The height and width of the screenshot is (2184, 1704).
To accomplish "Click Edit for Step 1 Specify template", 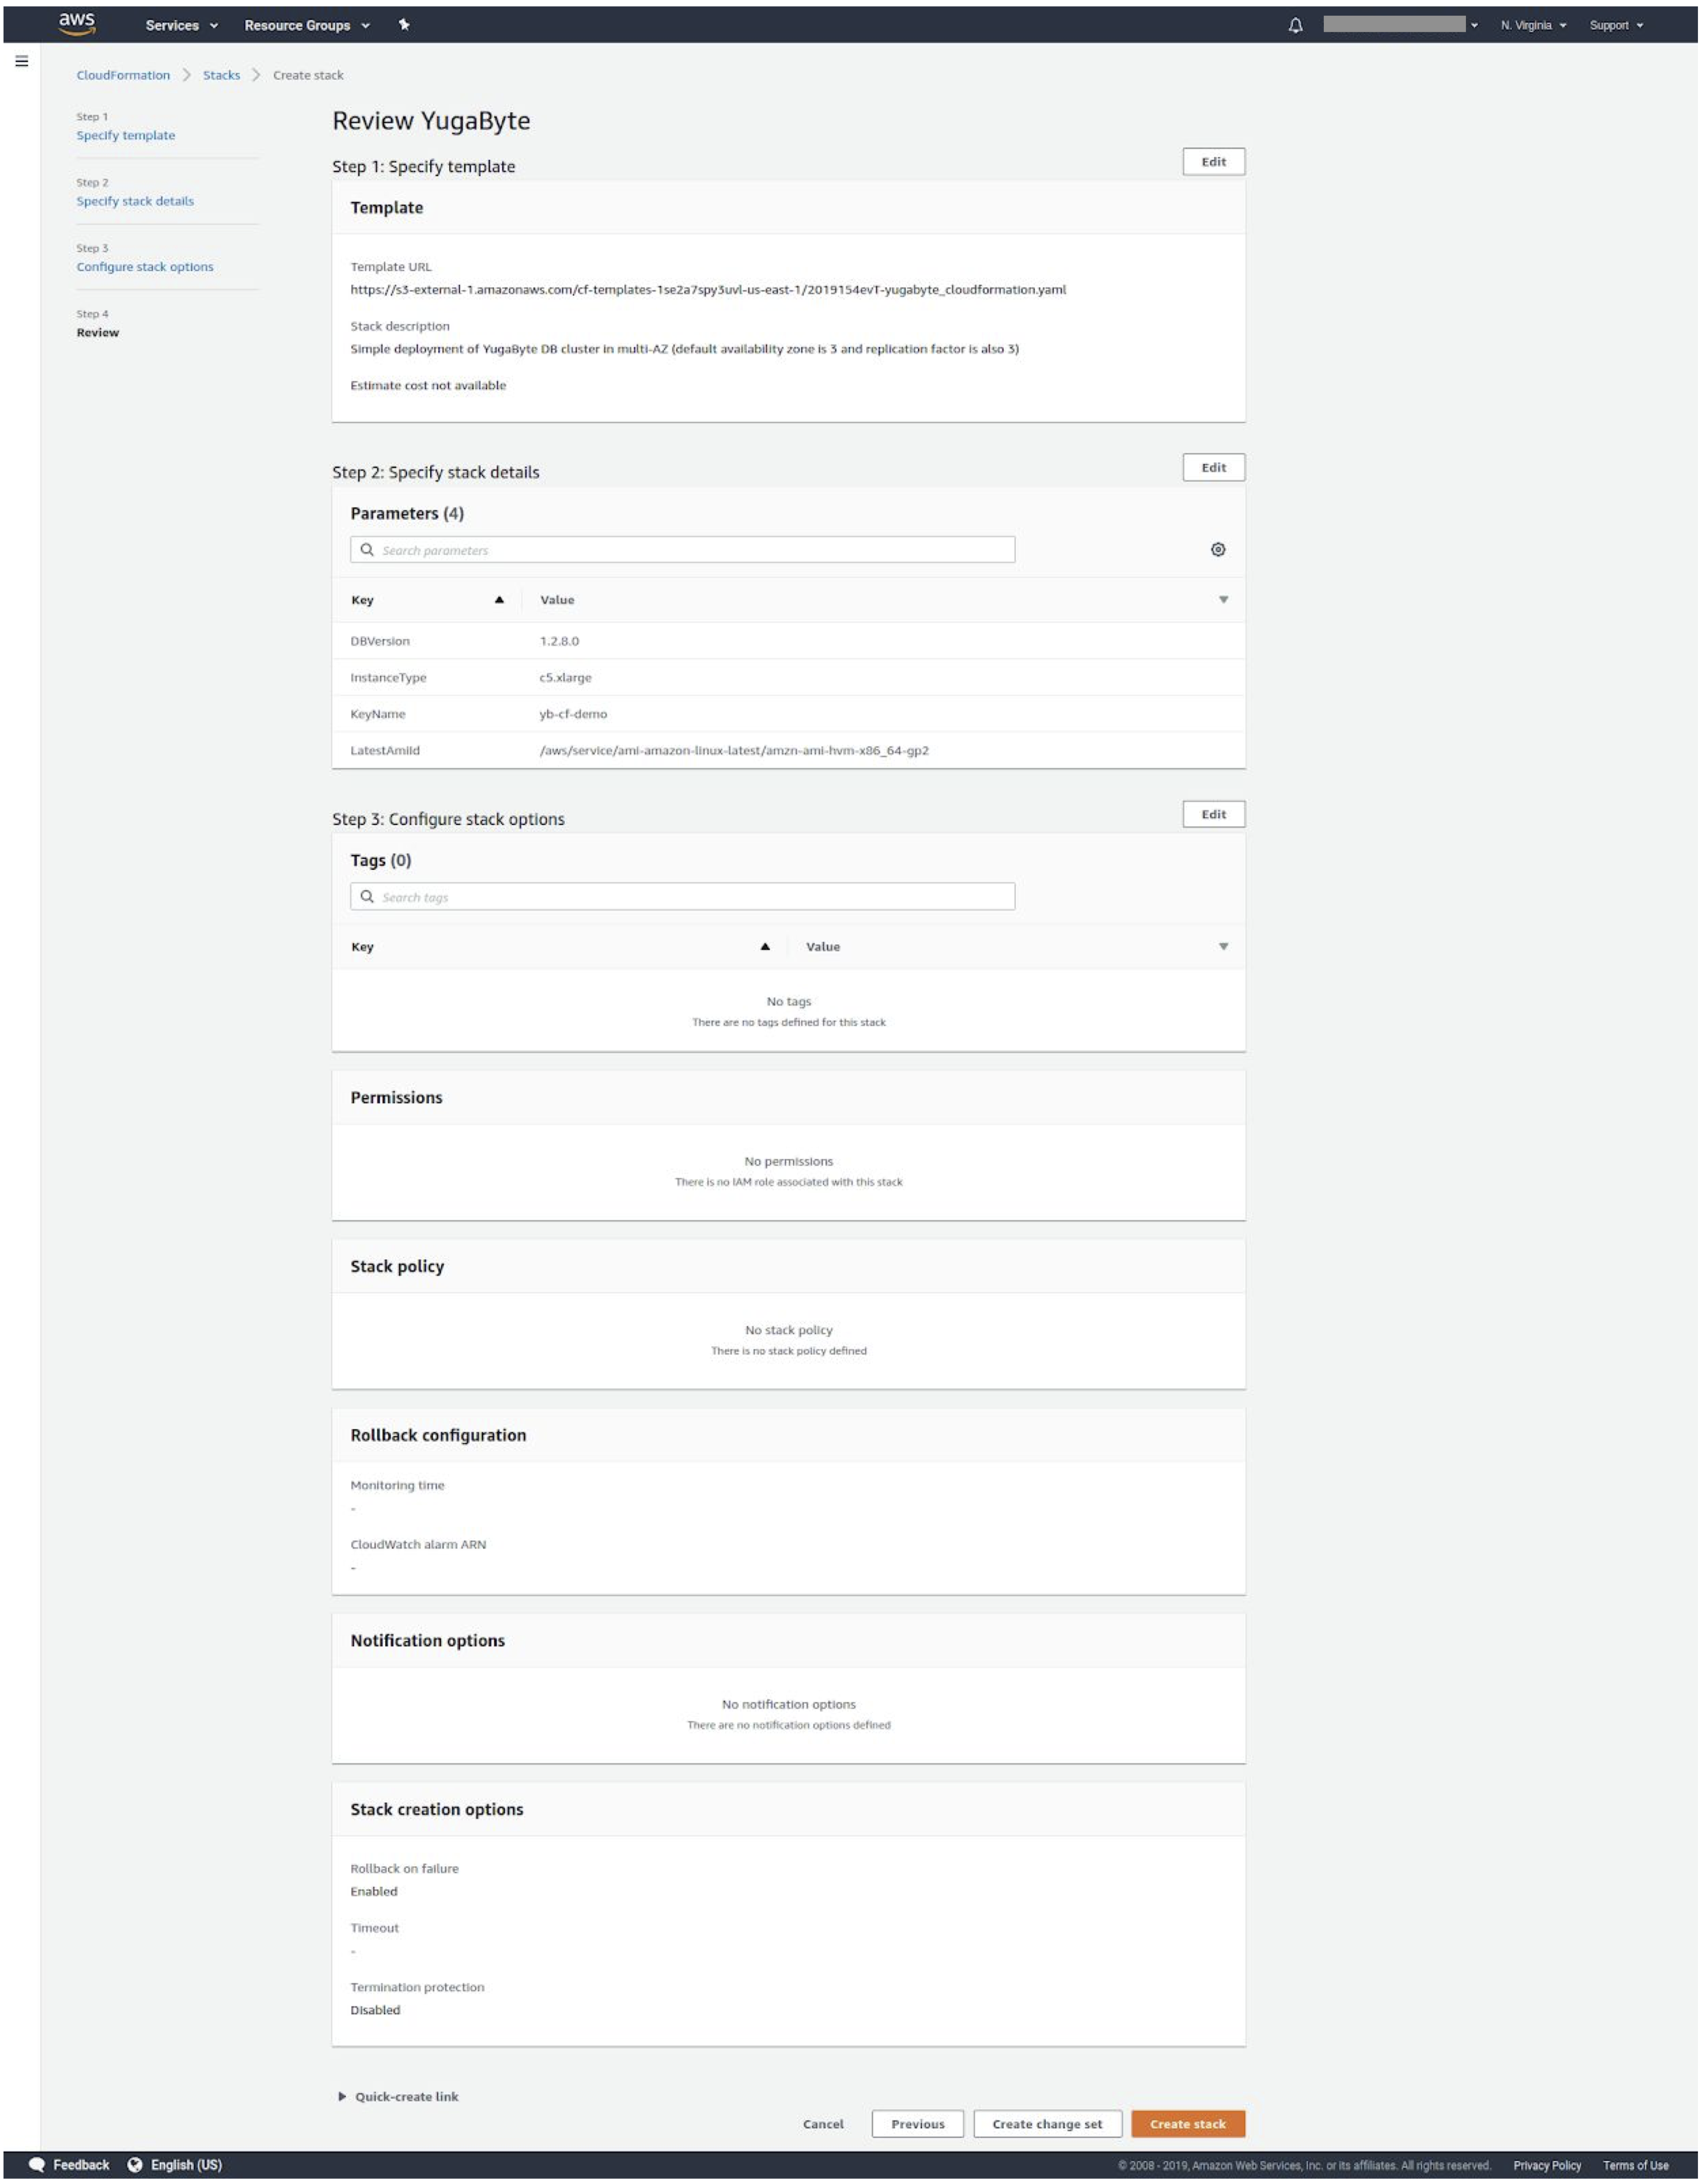I will [x=1213, y=162].
